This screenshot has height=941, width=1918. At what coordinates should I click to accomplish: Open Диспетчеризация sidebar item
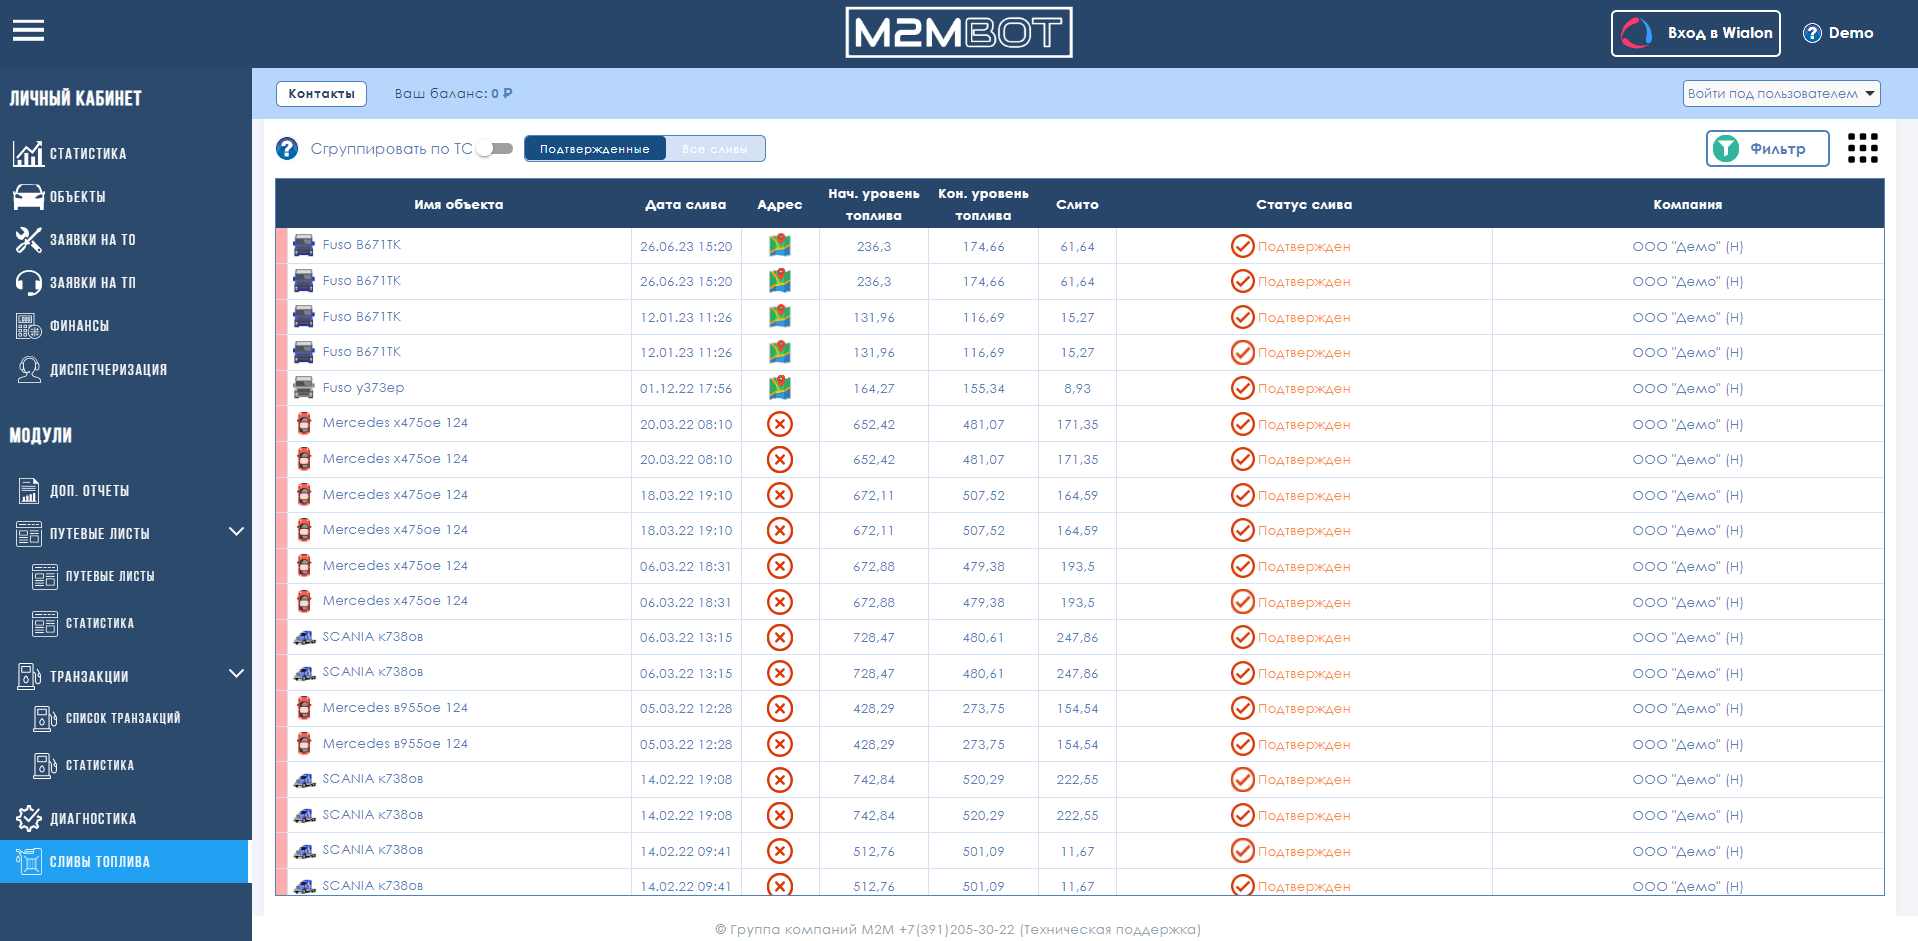click(108, 370)
